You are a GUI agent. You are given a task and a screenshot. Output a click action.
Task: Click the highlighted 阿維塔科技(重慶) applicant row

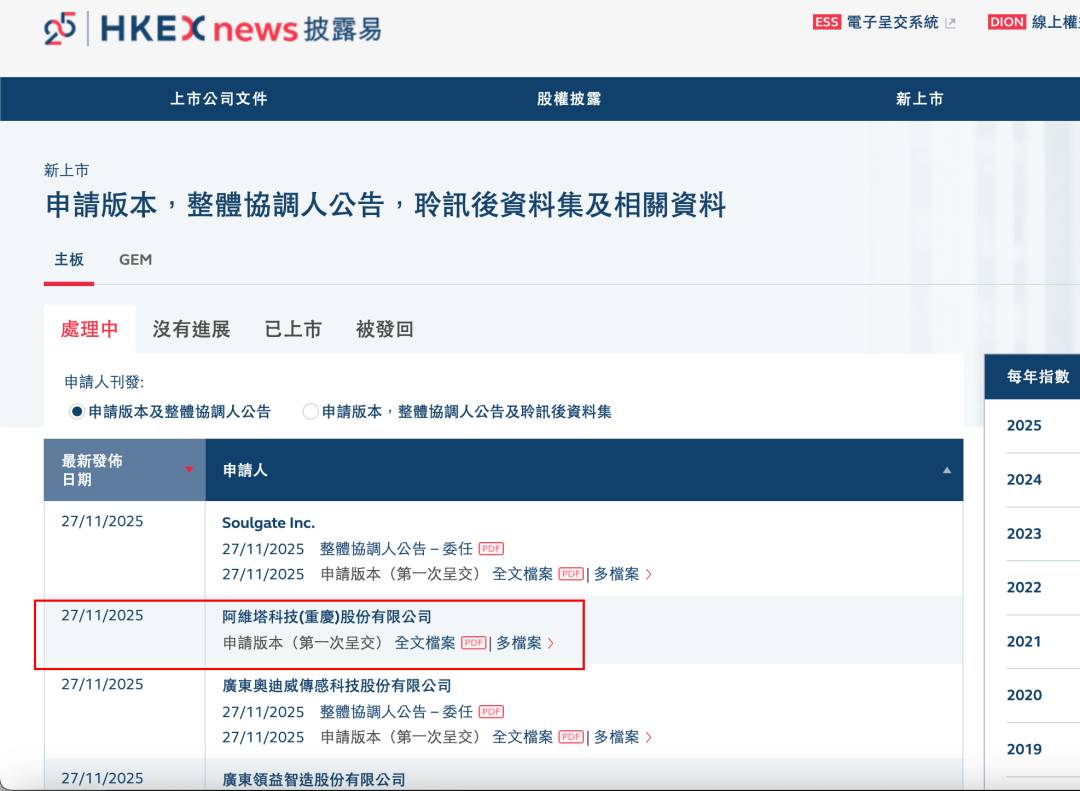325,617
